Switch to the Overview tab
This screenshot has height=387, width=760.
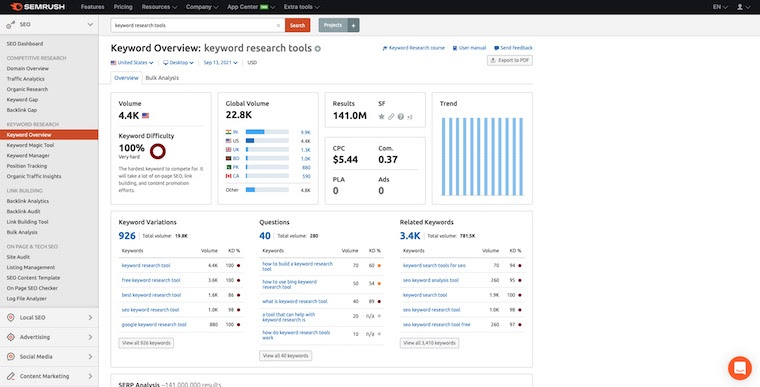point(126,78)
